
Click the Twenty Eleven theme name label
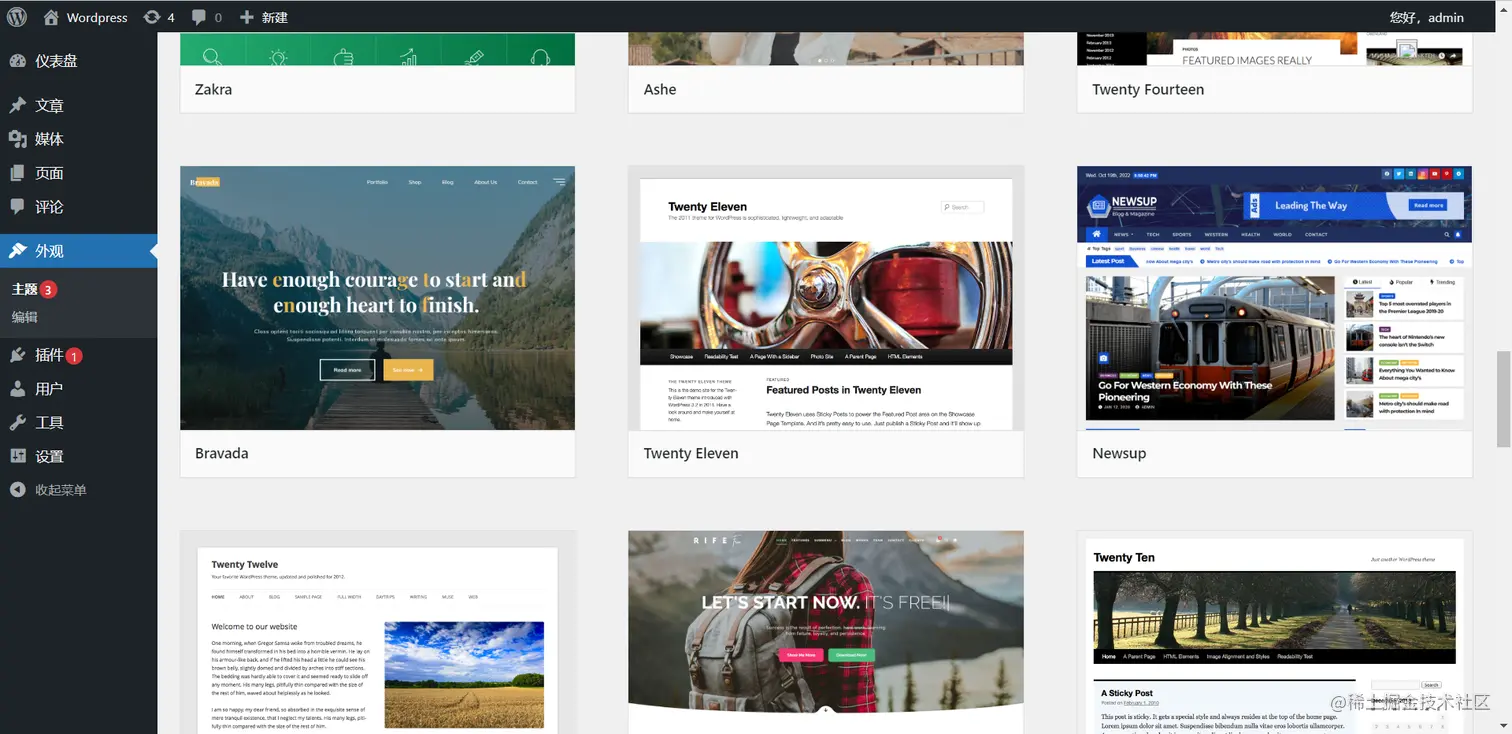(x=691, y=453)
